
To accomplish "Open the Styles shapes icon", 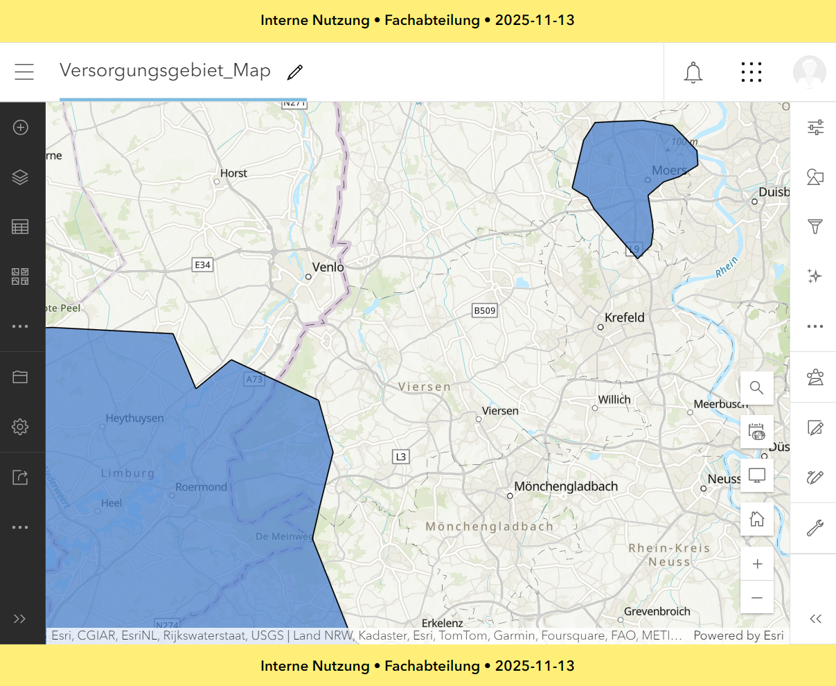I will point(815,177).
